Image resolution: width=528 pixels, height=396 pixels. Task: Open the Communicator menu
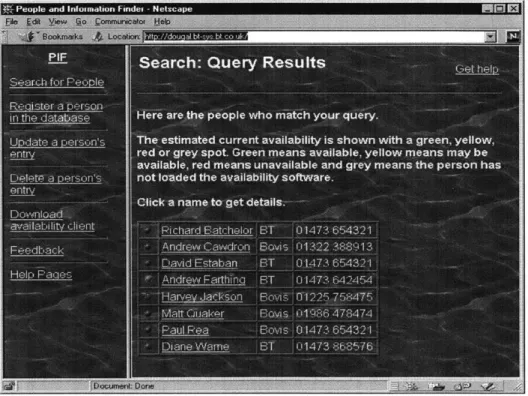(x=120, y=22)
